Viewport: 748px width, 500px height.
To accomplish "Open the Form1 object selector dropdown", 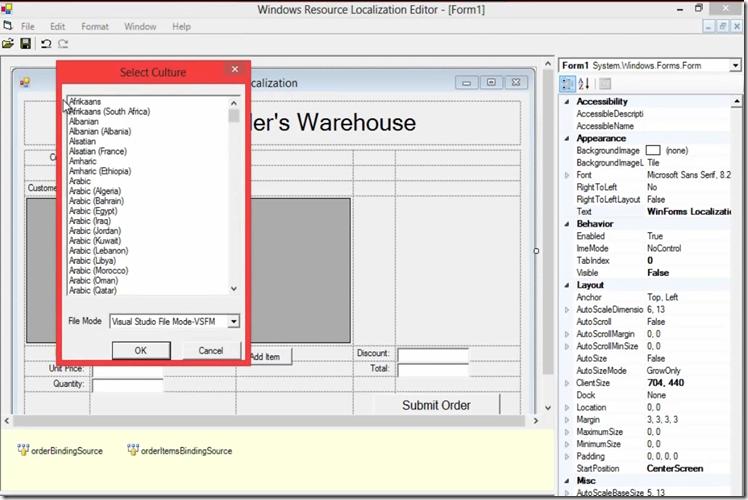I will click(735, 65).
